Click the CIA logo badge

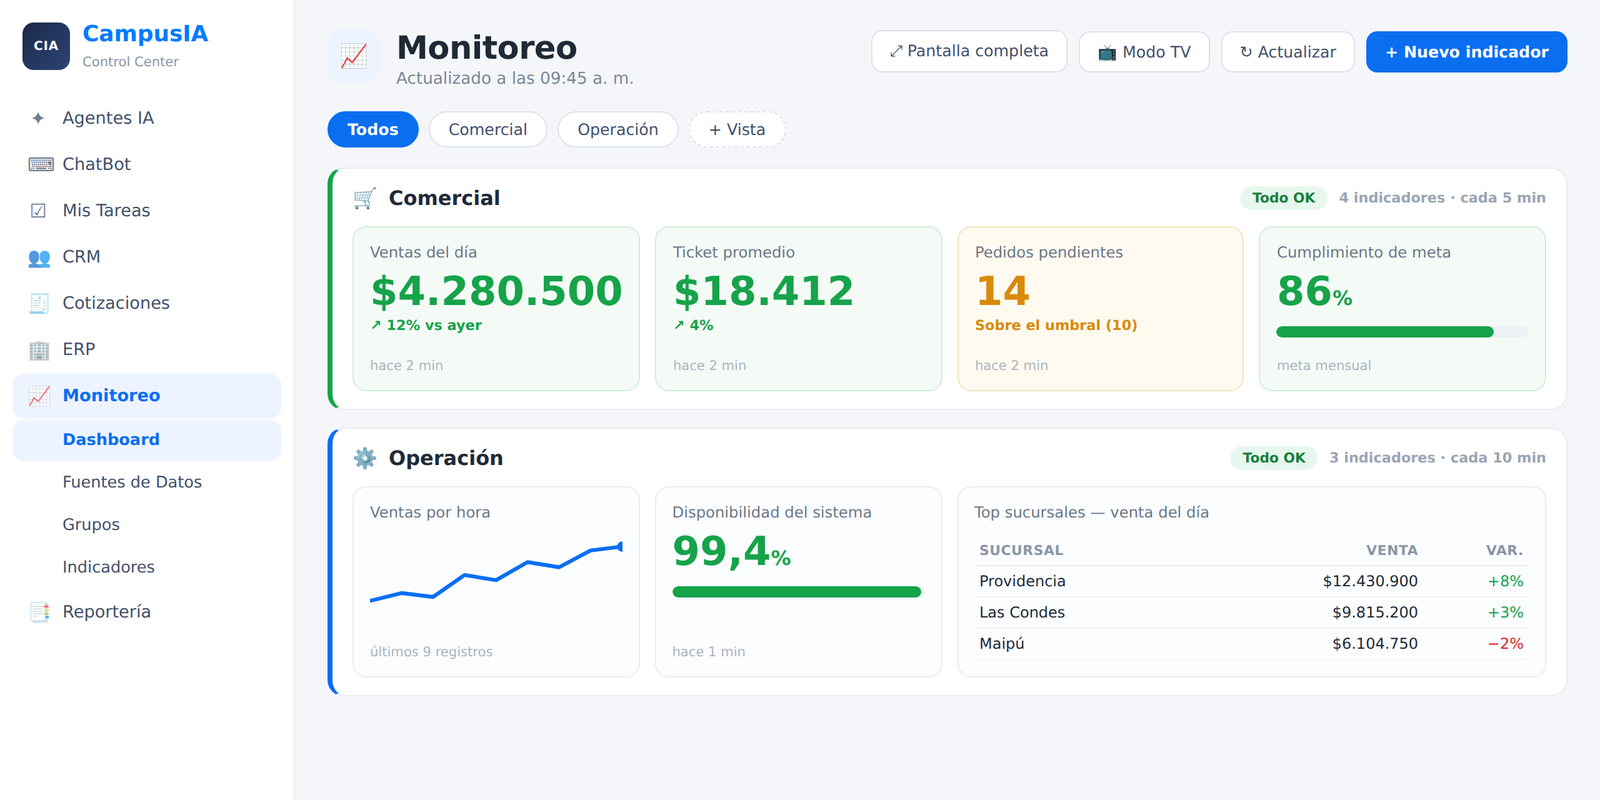tap(46, 46)
